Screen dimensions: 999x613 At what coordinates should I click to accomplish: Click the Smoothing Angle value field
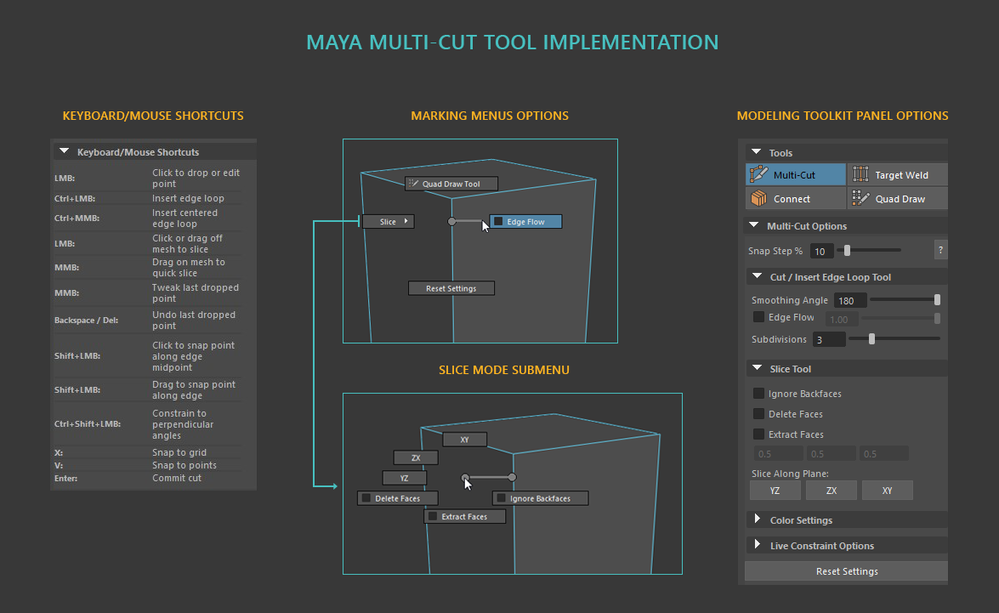tap(851, 300)
